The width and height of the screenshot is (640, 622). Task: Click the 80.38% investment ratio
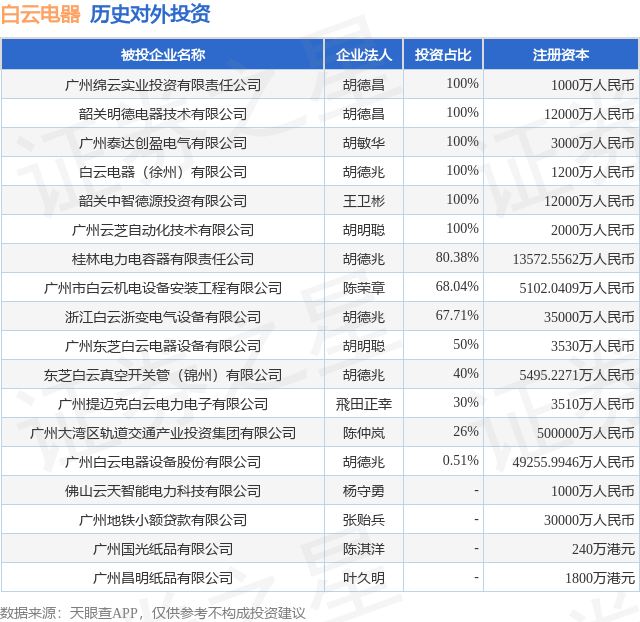pyautogui.click(x=457, y=257)
